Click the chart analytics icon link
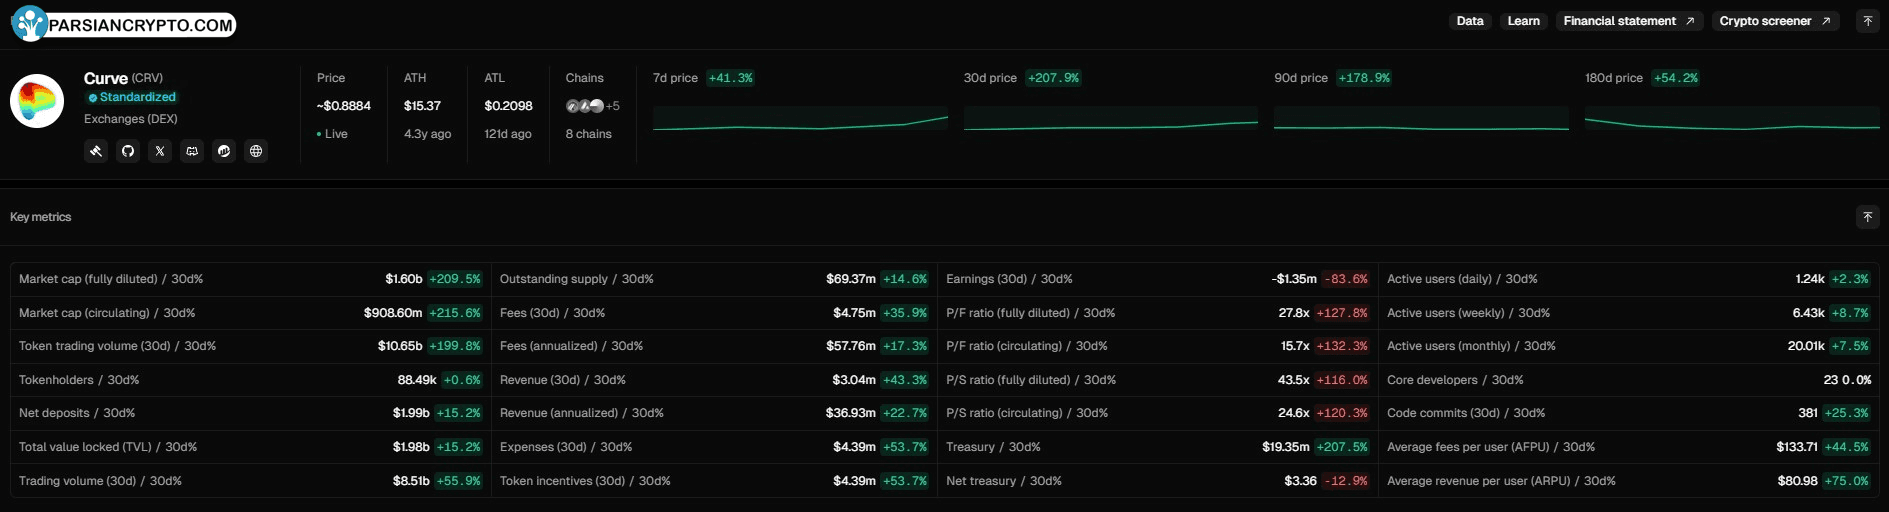 click(x=224, y=151)
